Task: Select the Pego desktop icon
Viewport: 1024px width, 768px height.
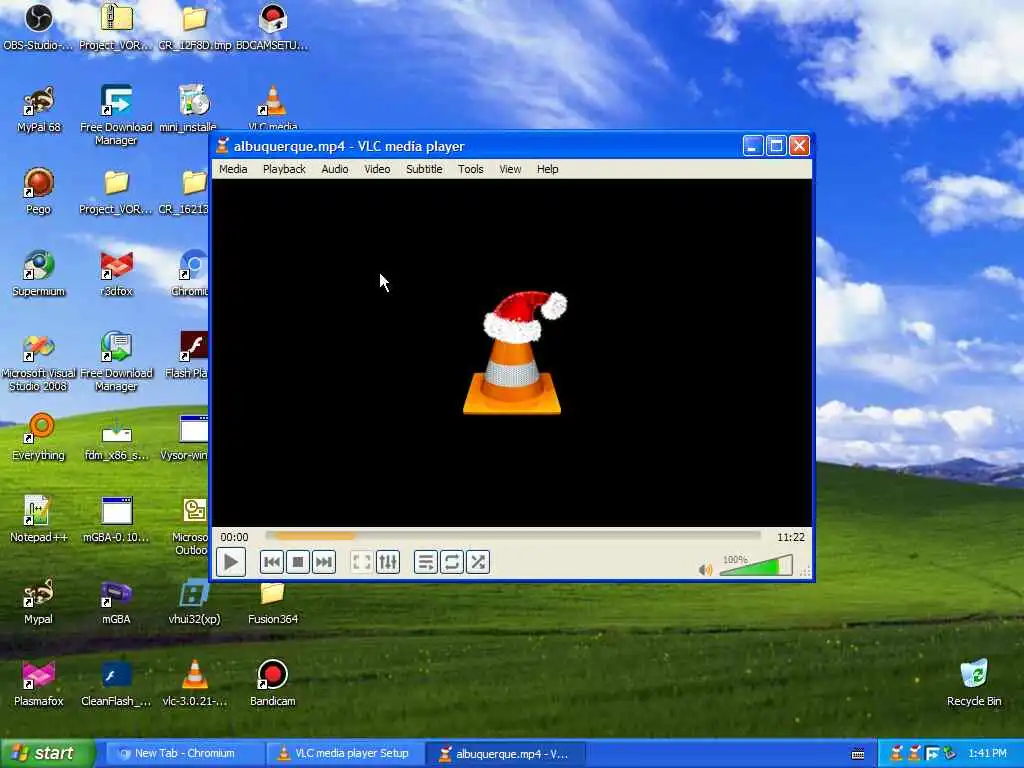Action: [39, 191]
